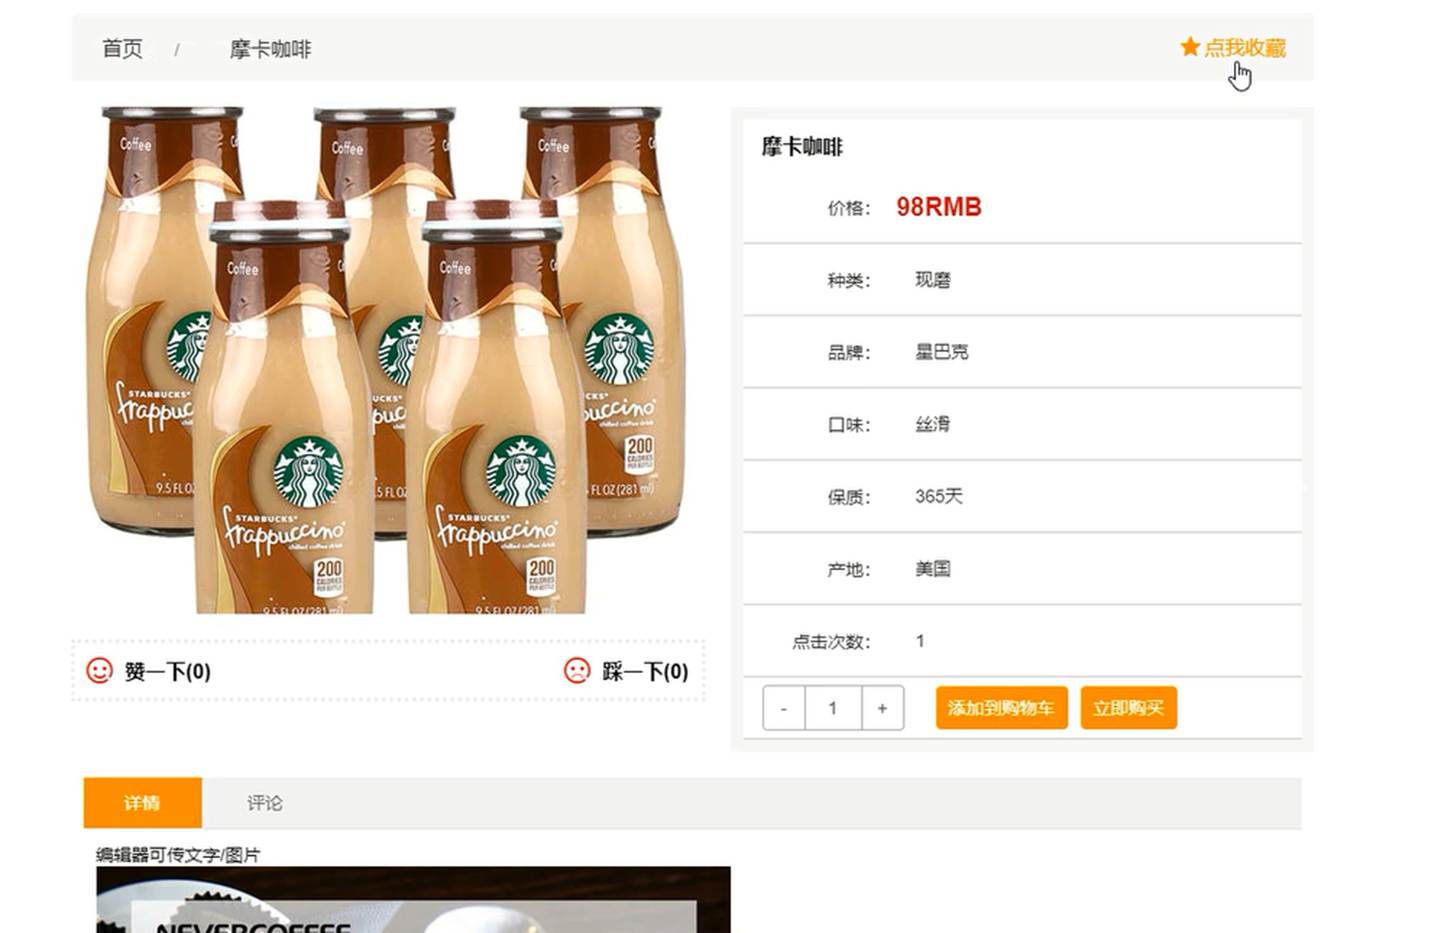Click the product title 摩卡咖啡

click(802, 147)
